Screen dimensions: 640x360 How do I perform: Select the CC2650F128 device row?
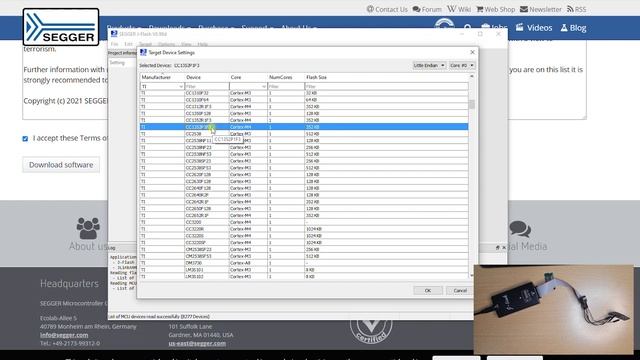(x=304, y=209)
